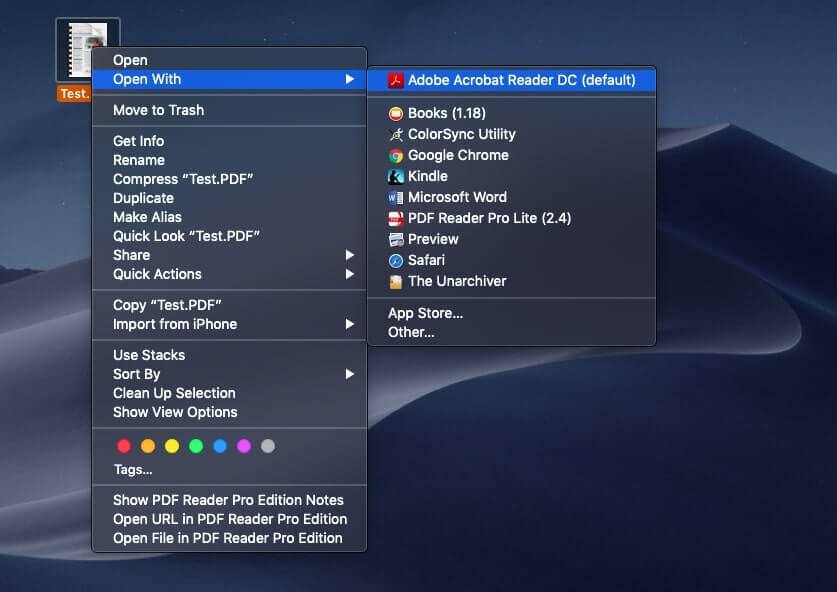Apply the red tag color

pos(124,446)
